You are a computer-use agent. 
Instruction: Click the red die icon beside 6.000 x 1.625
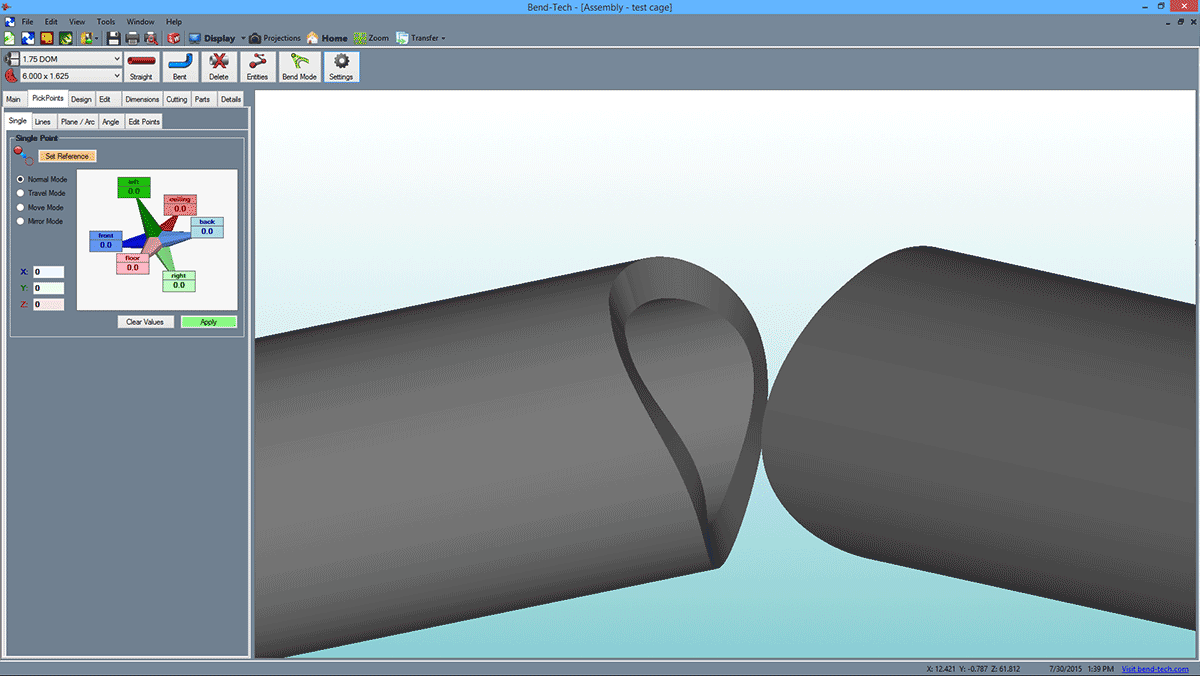(x=10, y=75)
